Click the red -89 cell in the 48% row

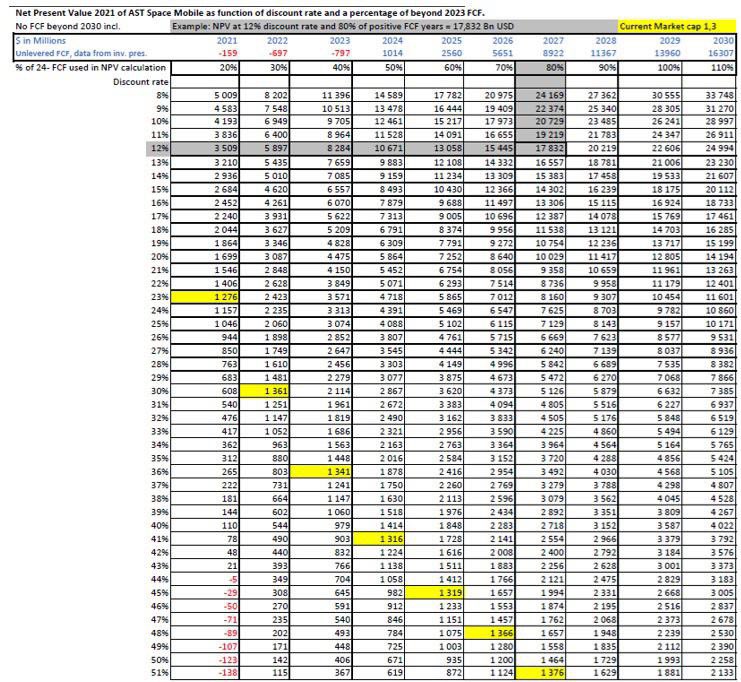(x=205, y=633)
